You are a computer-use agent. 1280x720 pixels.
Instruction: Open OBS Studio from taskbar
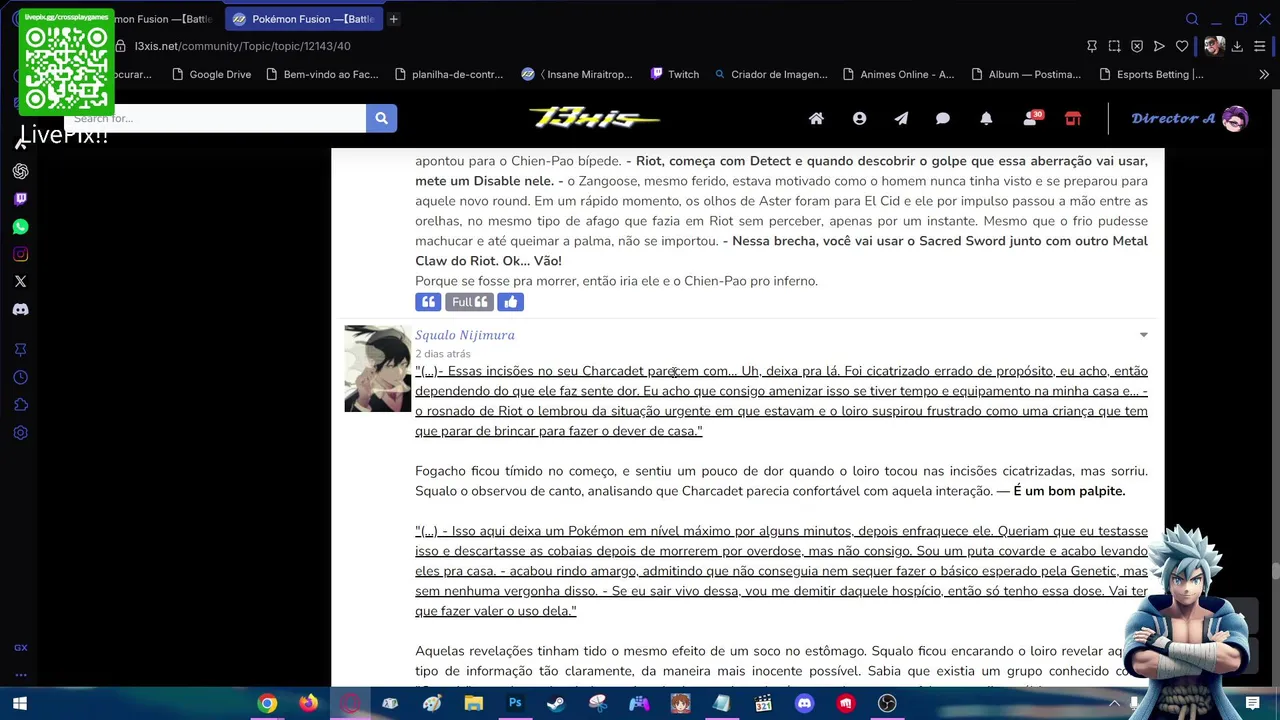tap(887, 704)
